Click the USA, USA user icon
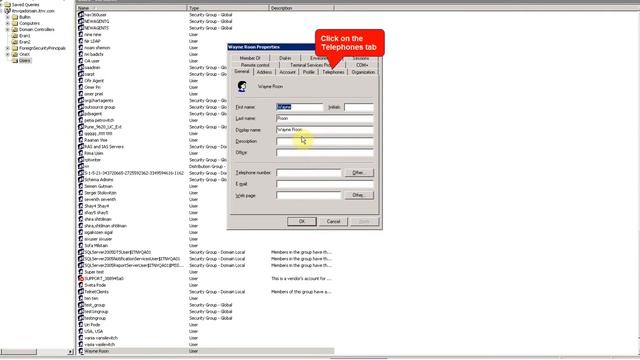 tap(81, 331)
